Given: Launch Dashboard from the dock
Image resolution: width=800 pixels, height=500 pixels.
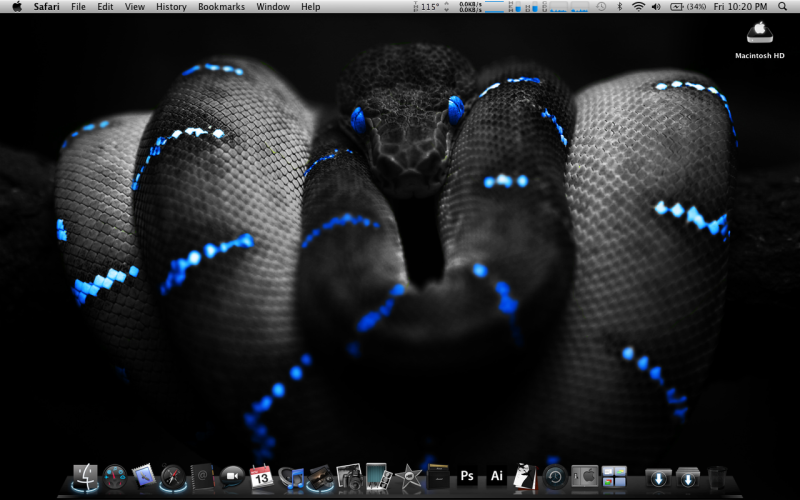Looking at the screenshot, I should click(x=115, y=478).
